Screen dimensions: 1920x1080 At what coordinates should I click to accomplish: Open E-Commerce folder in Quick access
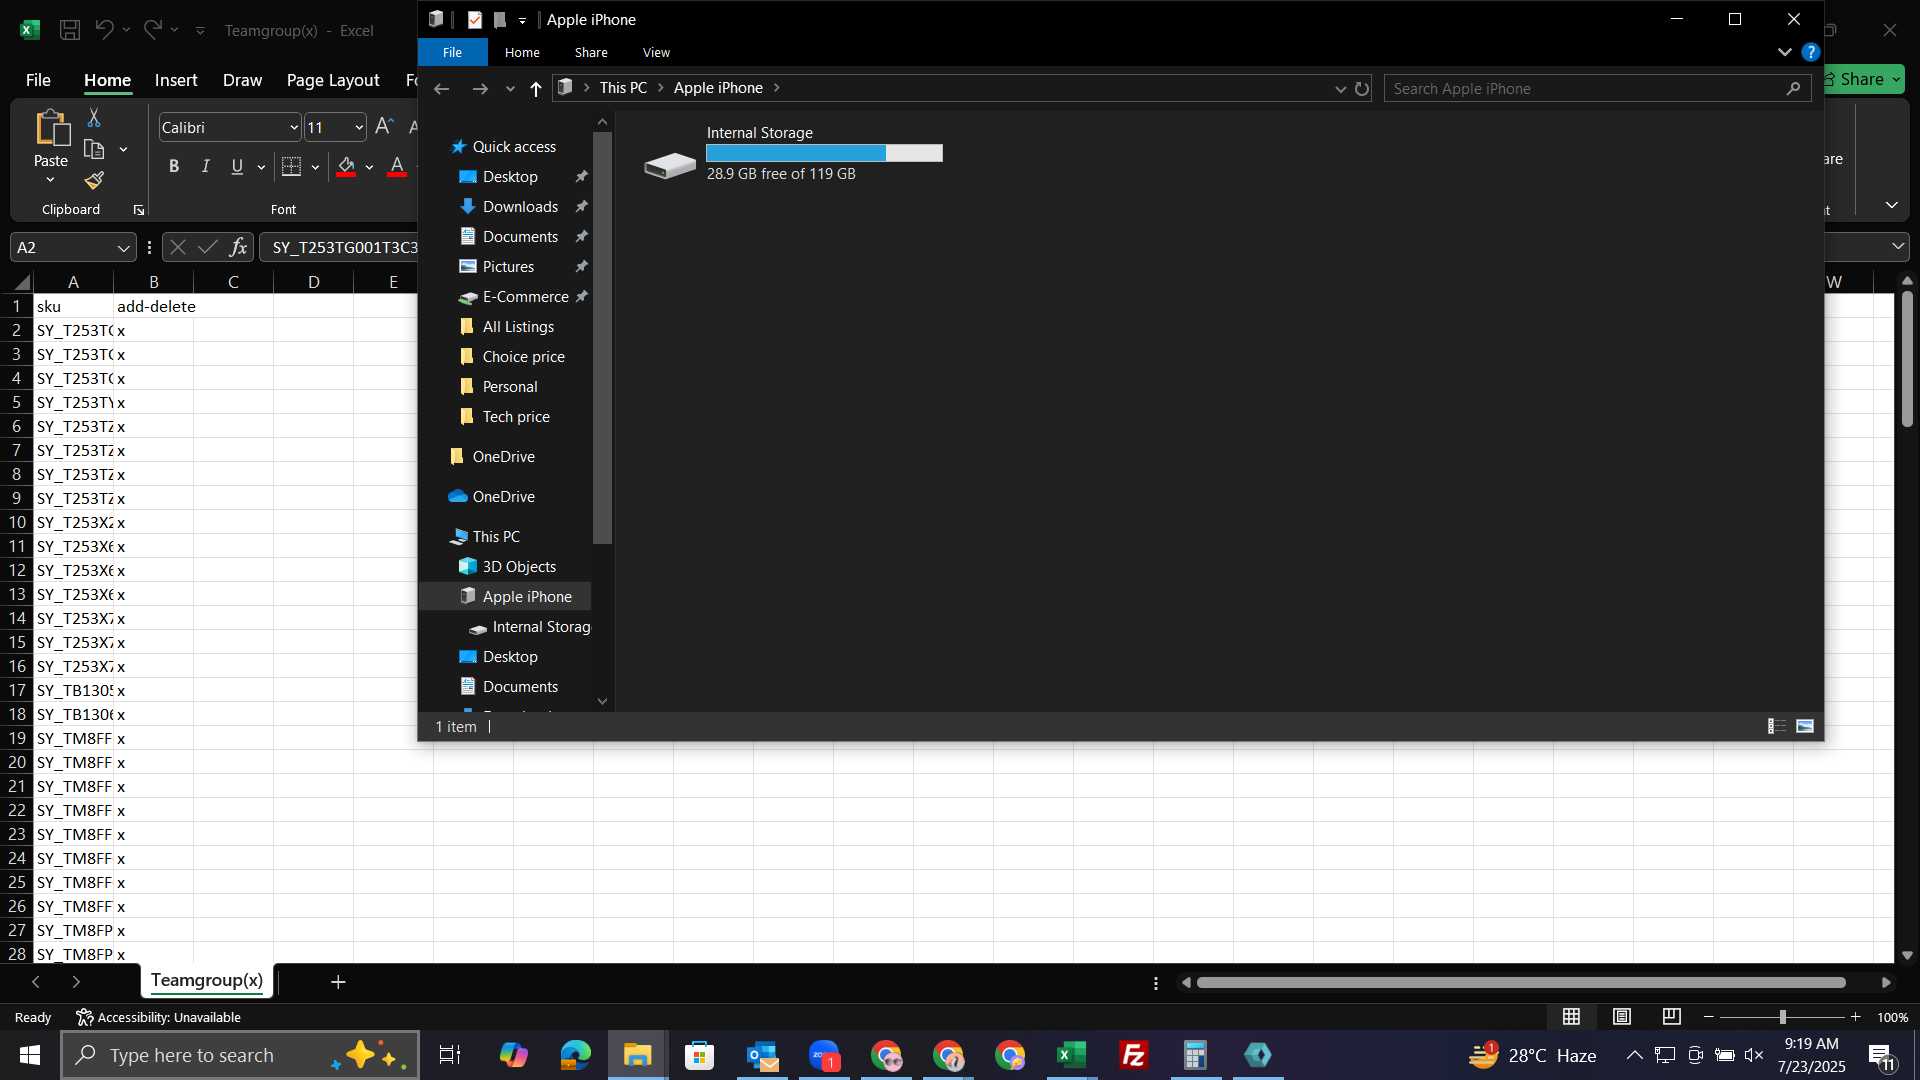[x=525, y=297]
